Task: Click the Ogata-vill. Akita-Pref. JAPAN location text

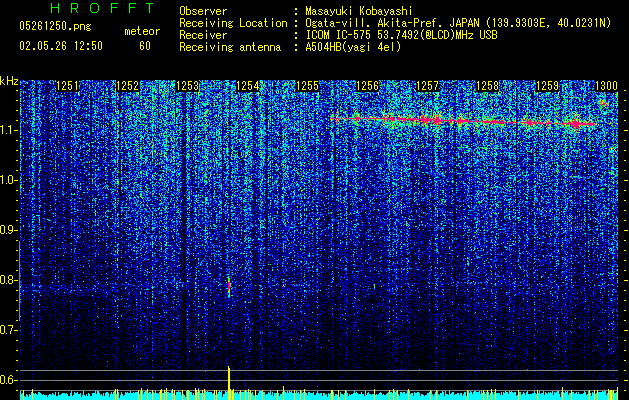Action: (458, 23)
